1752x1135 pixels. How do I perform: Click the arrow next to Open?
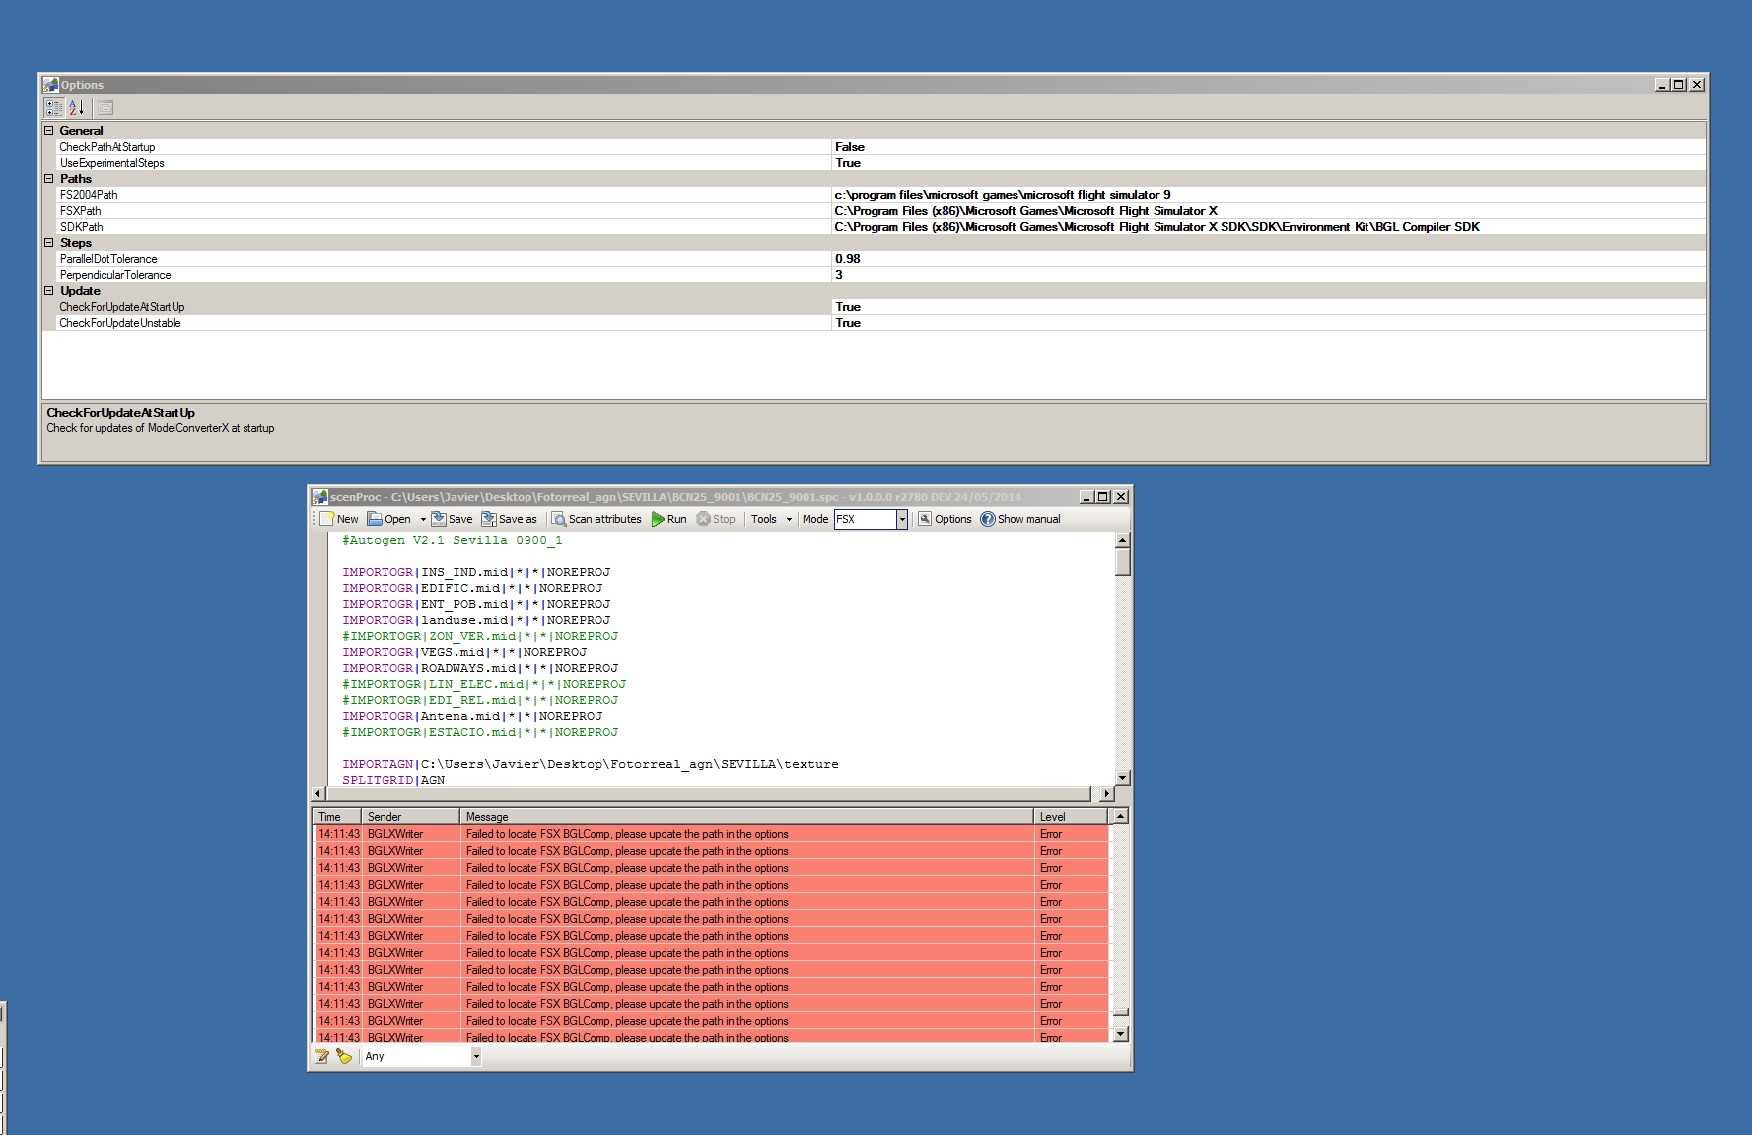(423, 519)
